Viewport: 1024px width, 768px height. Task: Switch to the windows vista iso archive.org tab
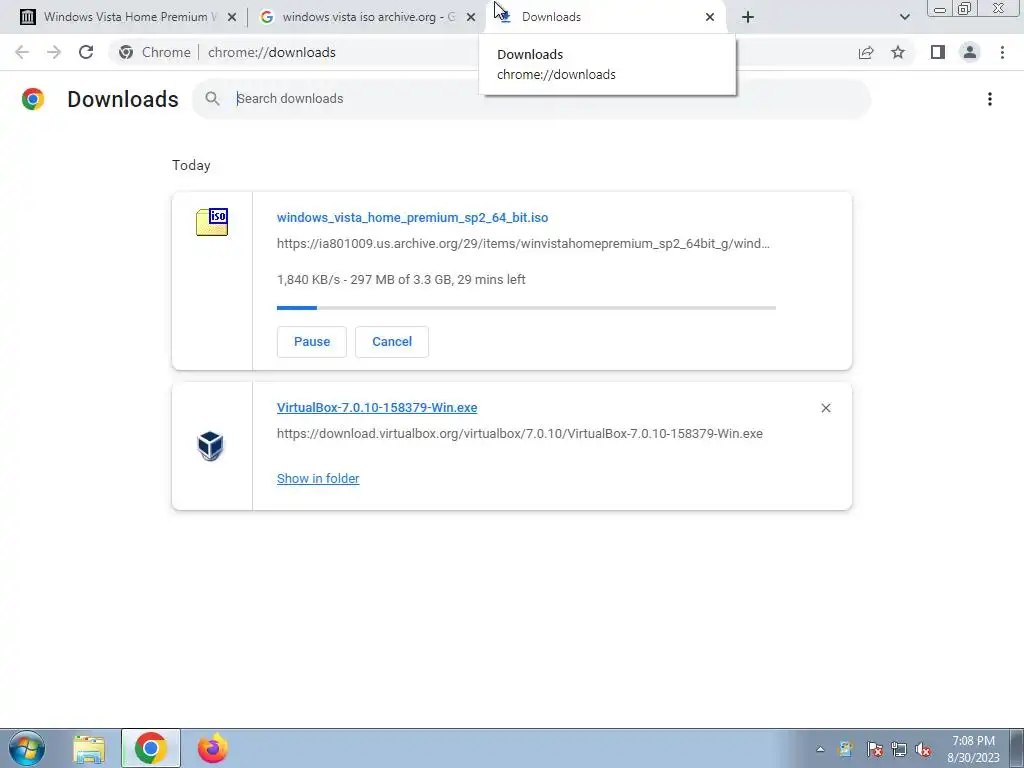point(367,17)
